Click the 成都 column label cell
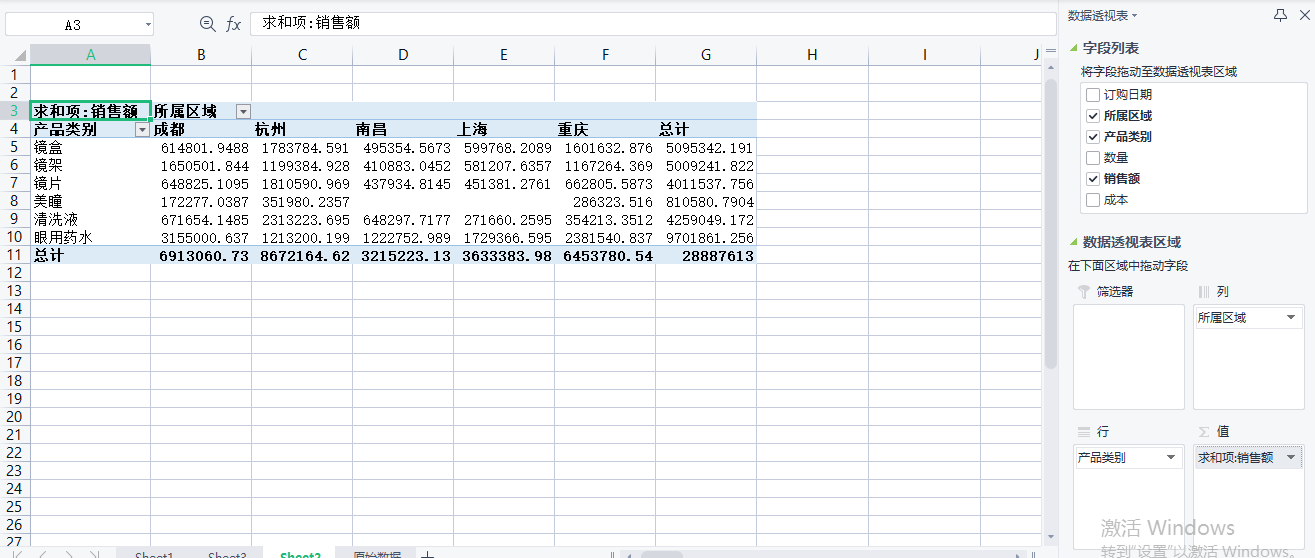Screen dimensions: 1315x558 201,129
